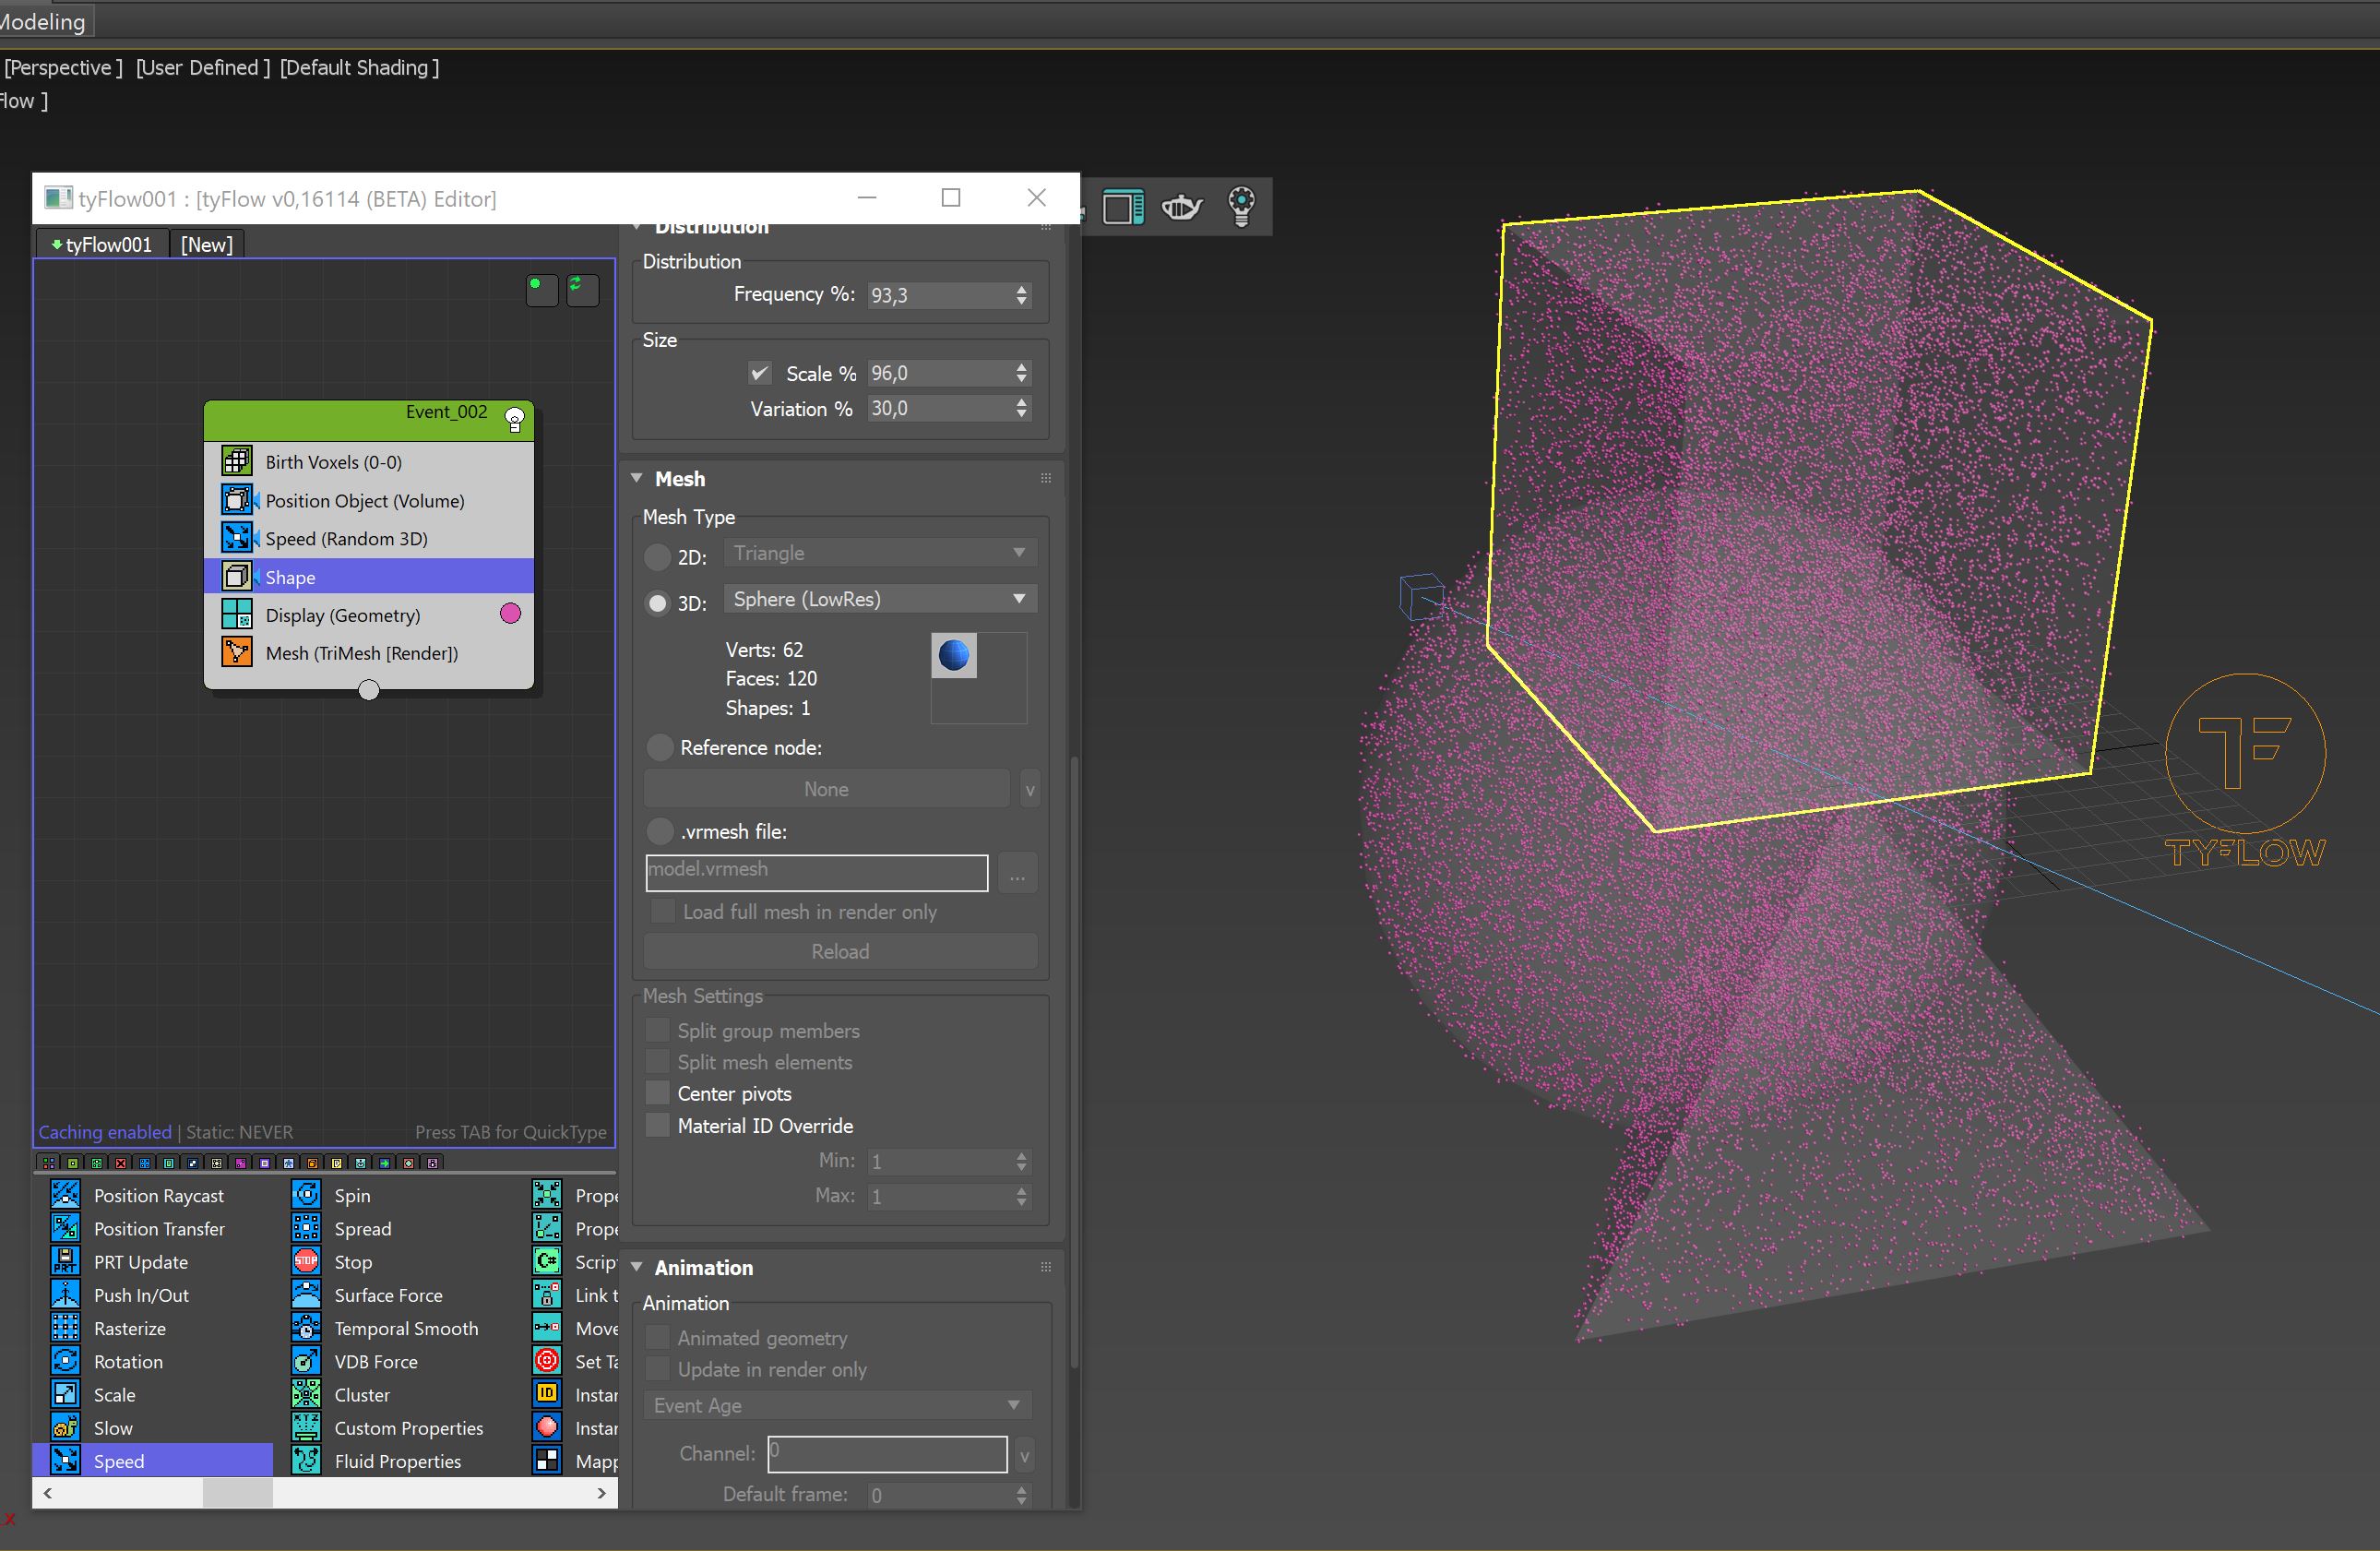Select the .vrmesh file radio button

(x=659, y=831)
